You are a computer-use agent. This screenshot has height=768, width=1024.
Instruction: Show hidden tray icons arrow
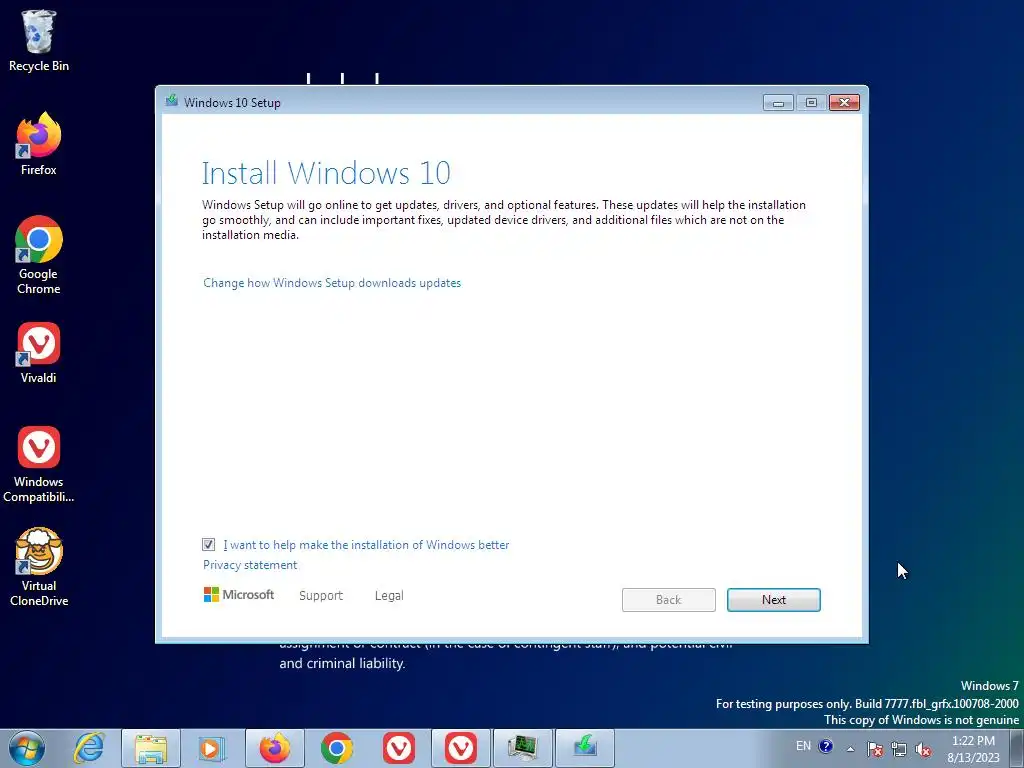(x=850, y=748)
